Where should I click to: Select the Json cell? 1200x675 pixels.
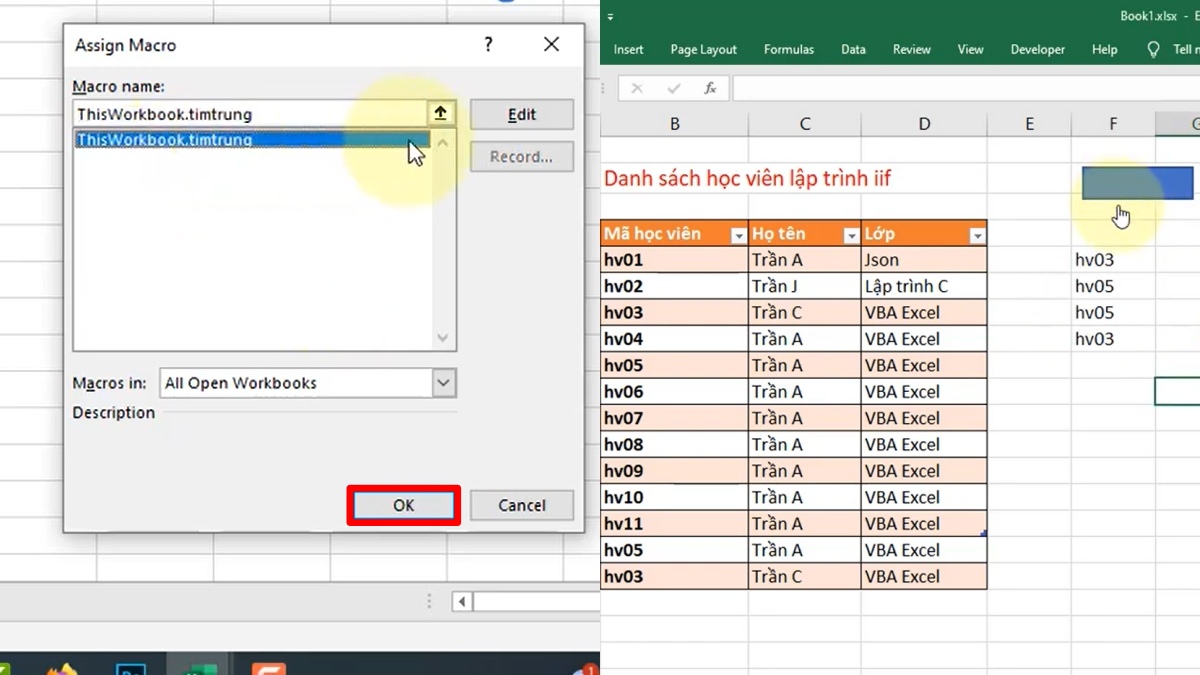pyautogui.click(x=924, y=260)
